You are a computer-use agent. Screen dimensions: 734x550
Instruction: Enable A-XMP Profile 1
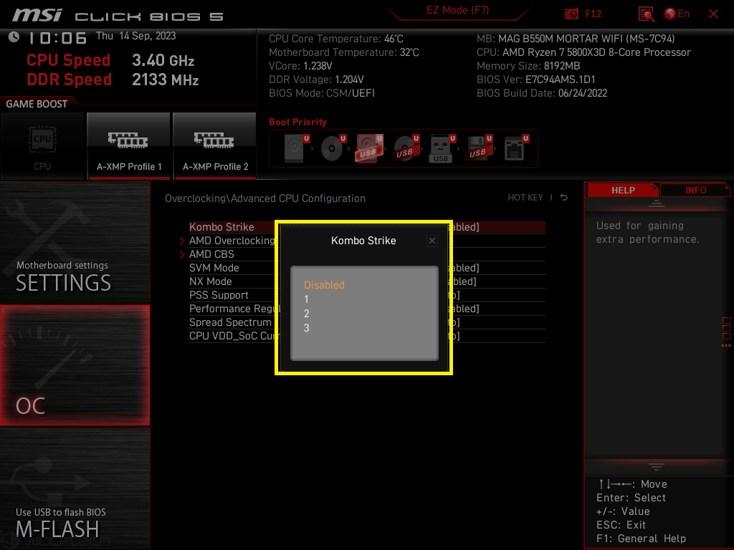129,146
